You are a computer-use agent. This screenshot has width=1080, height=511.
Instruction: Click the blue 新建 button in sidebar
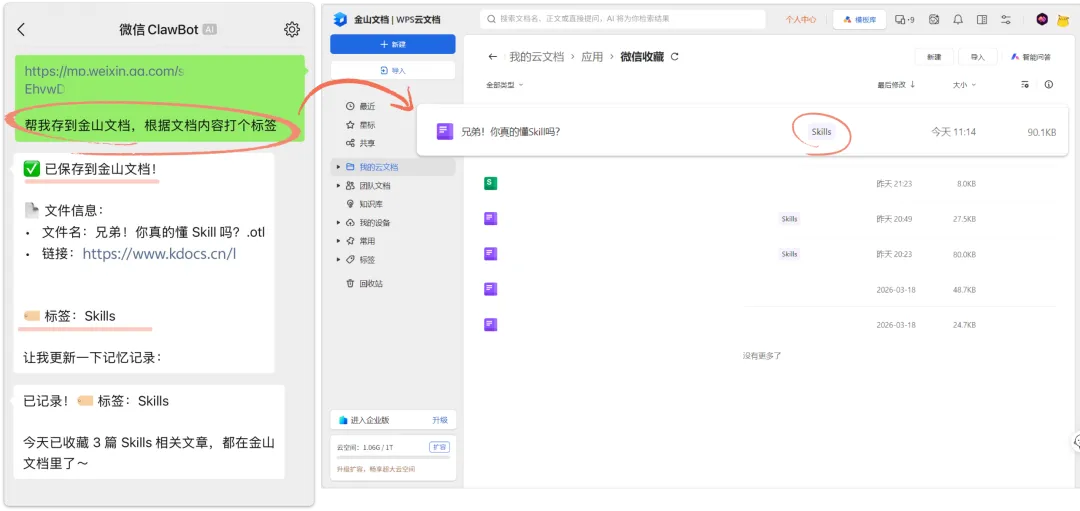pos(393,44)
